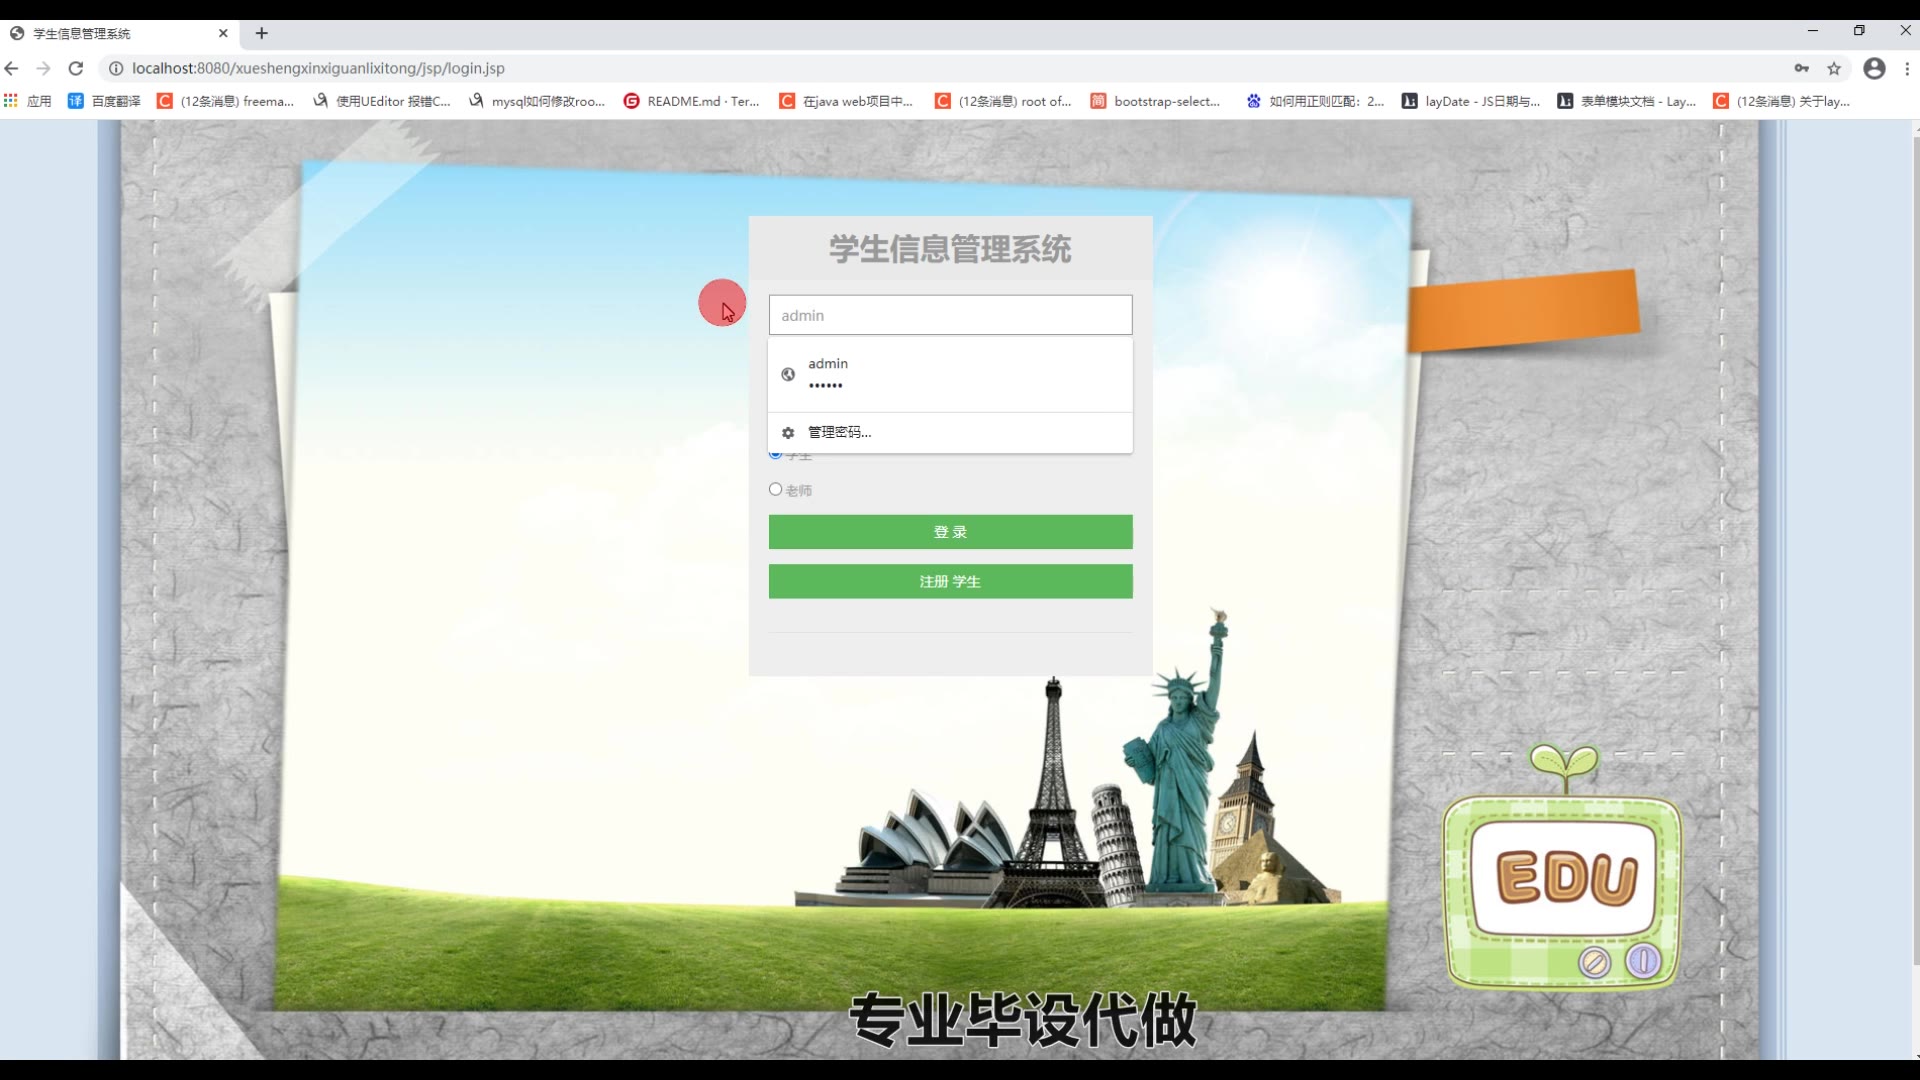
Task: Click the browser reload icon
Action: 76,68
